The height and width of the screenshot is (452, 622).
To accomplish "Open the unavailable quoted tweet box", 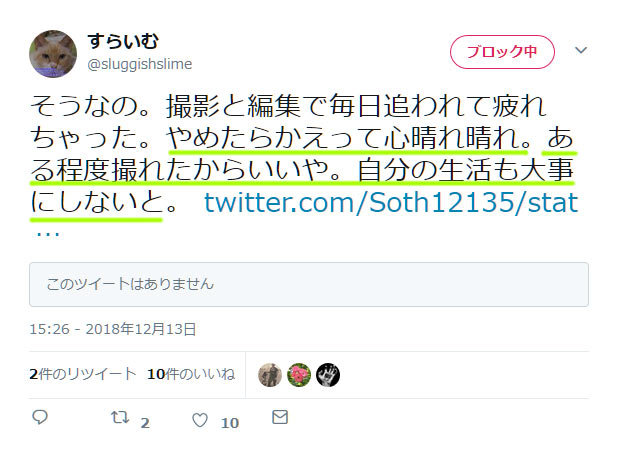I will coord(309,284).
